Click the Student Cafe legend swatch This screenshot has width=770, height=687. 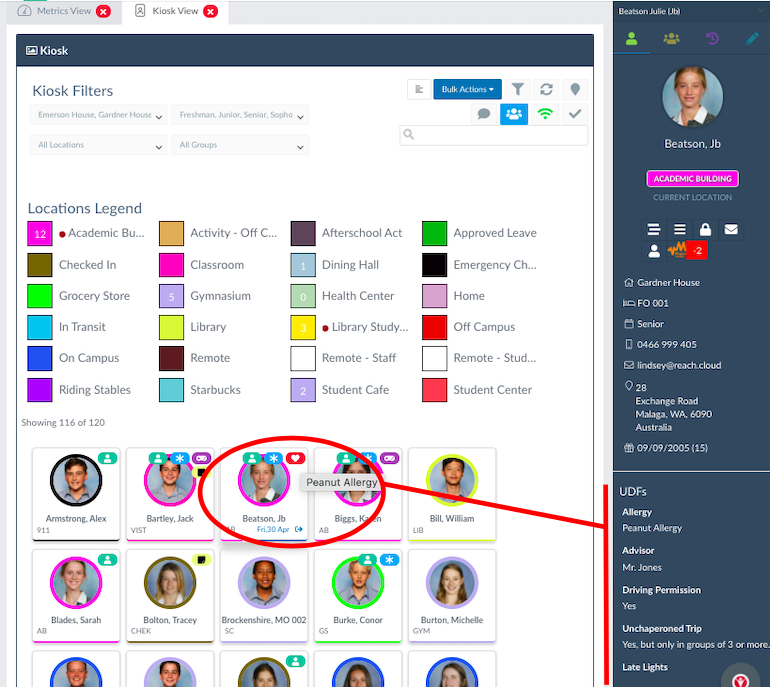(303, 390)
